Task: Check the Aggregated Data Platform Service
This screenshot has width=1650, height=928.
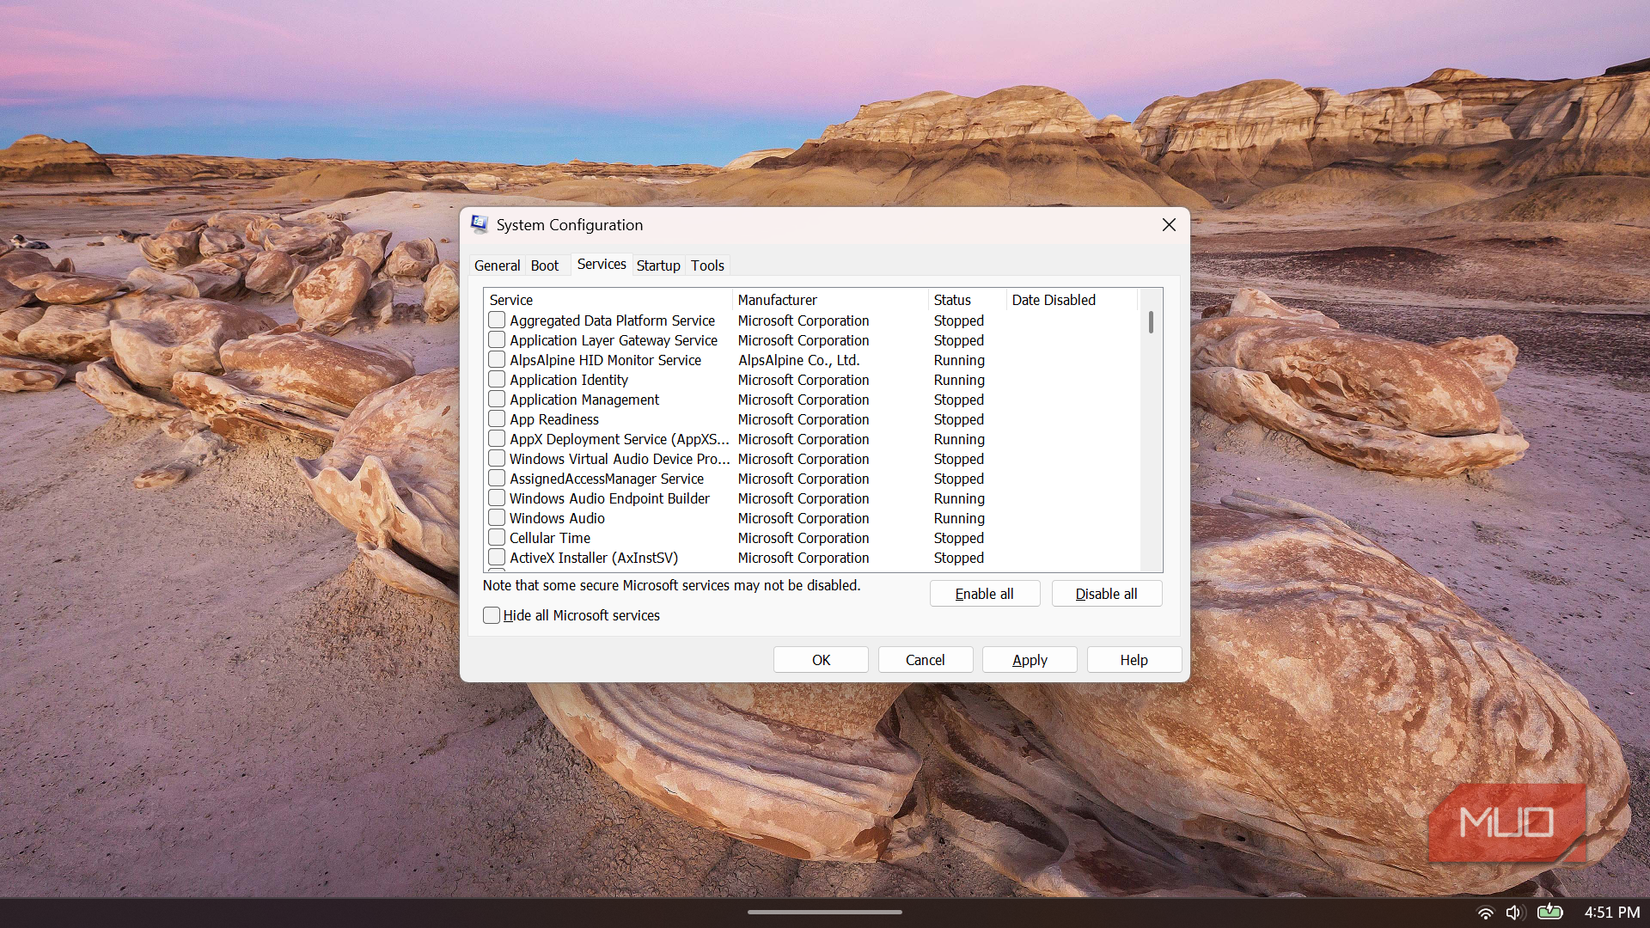Action: (496, 320)
